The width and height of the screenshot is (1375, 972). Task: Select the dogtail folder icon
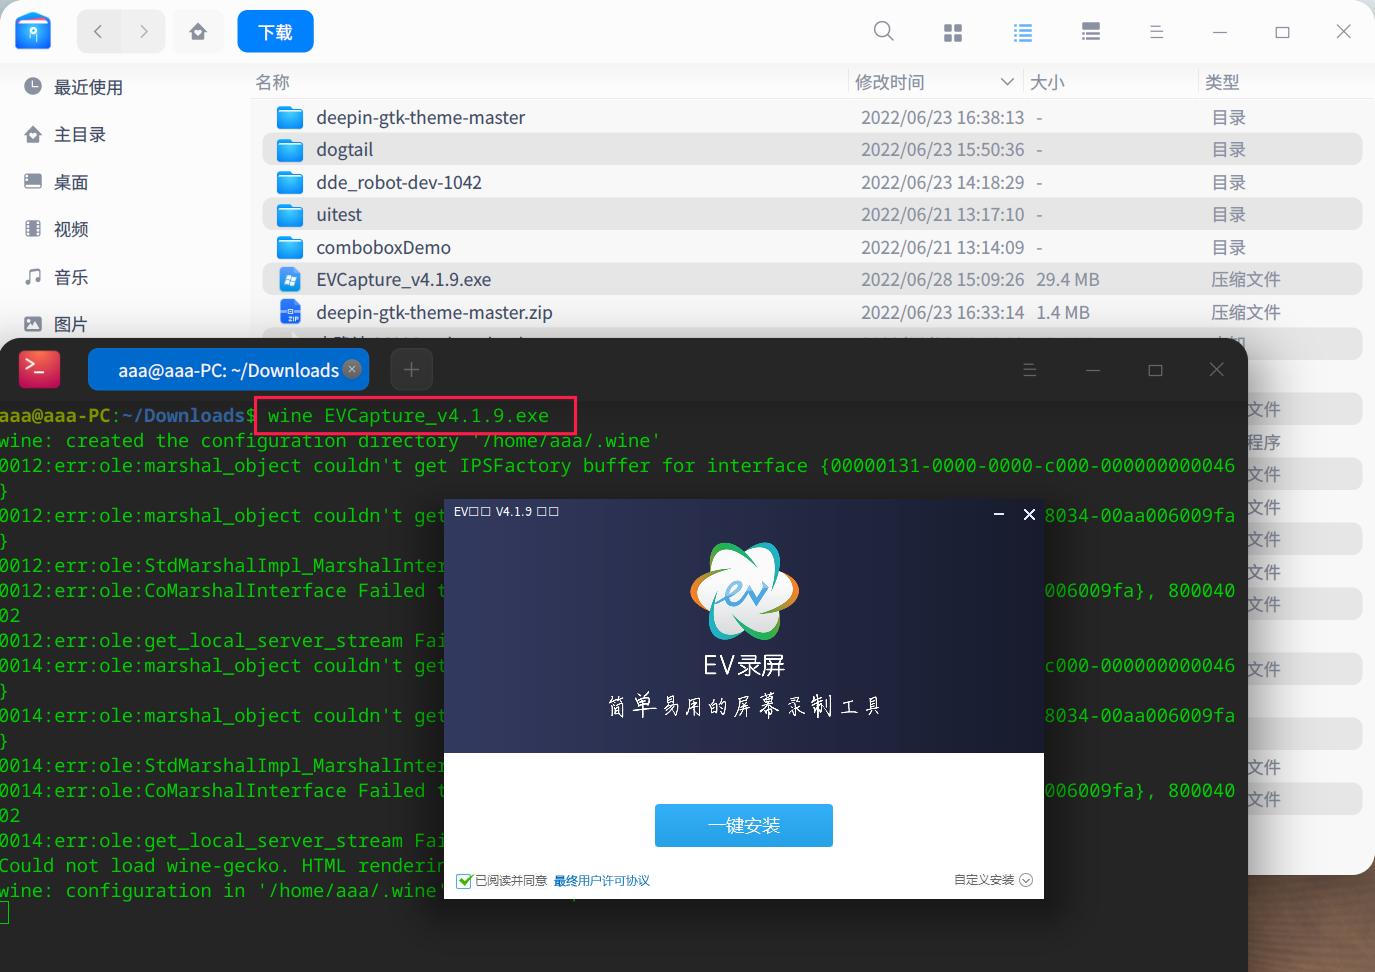point(290,150)
